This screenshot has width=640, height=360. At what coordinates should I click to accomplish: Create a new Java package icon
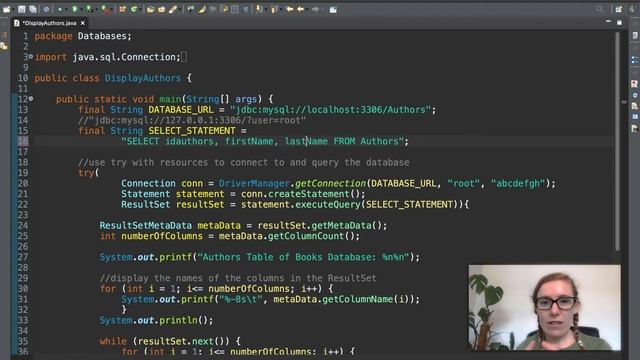(x=122, y=9)
